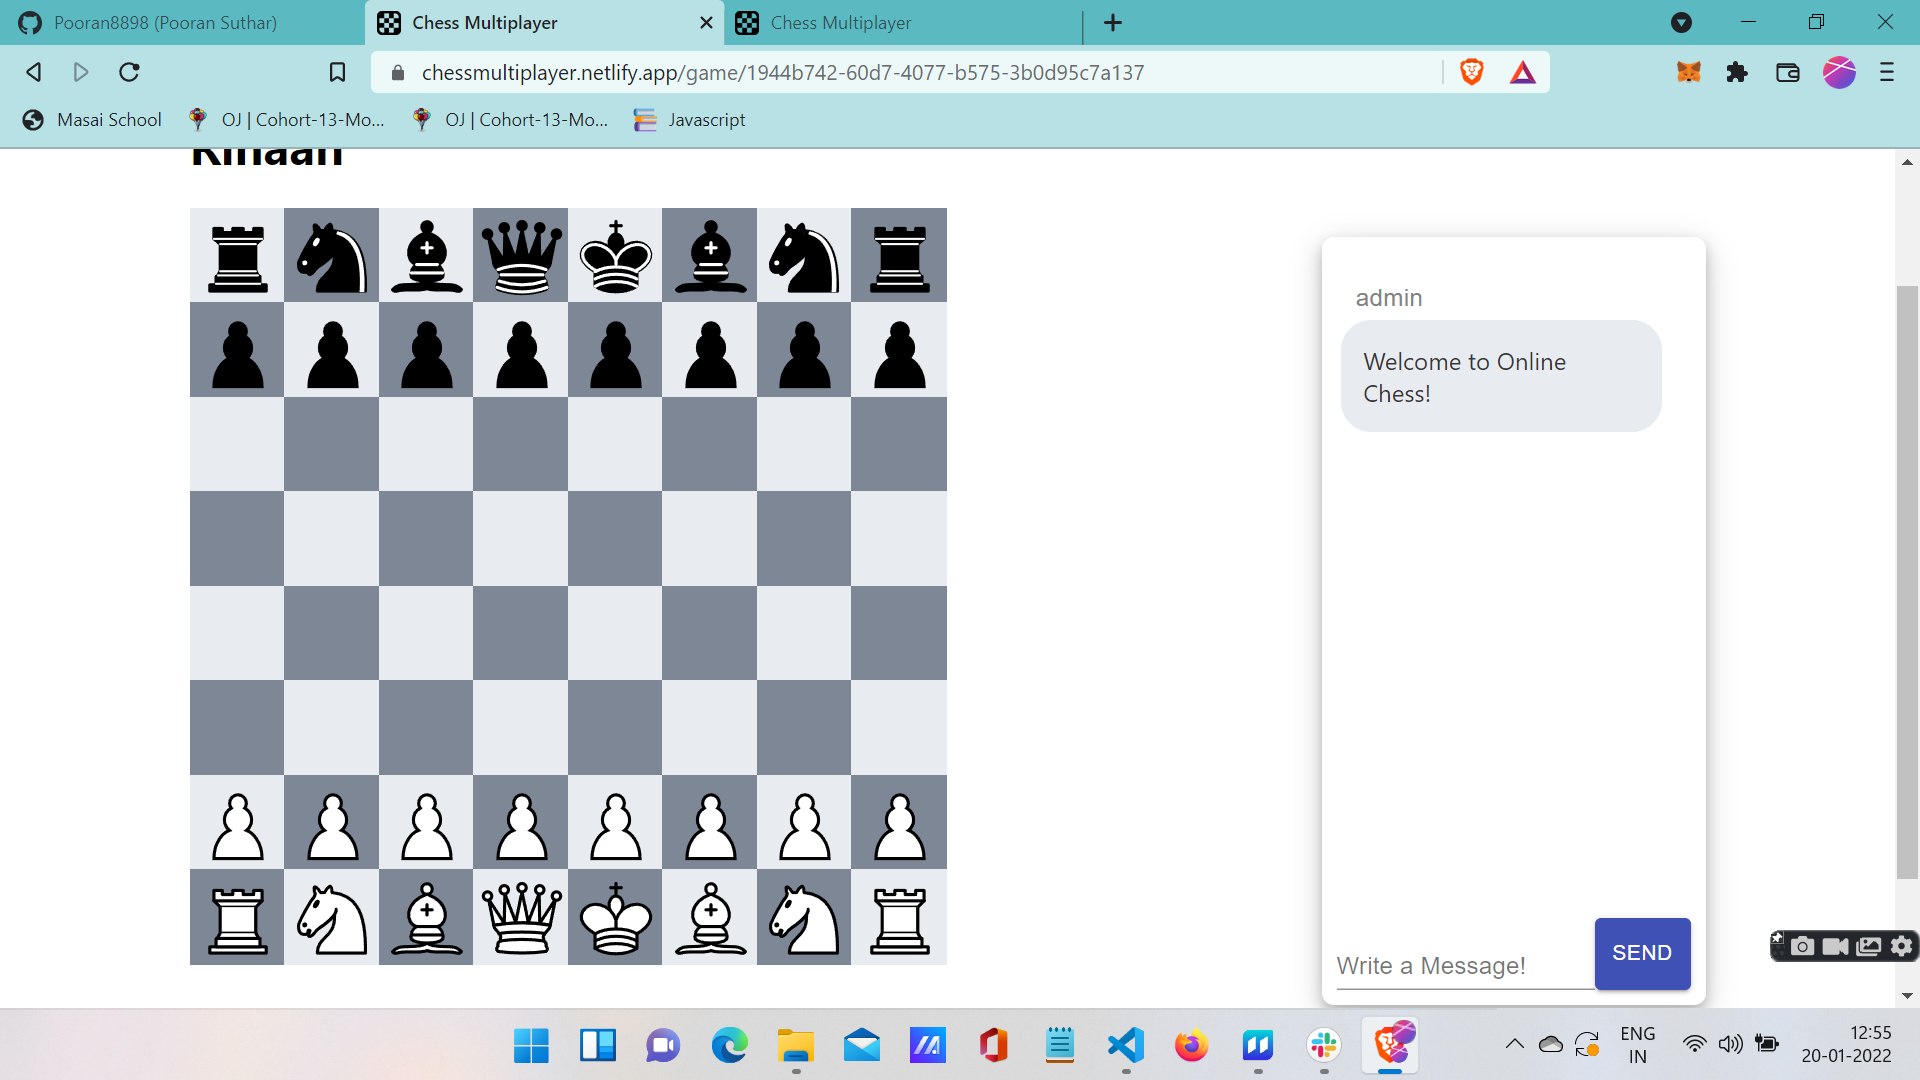
Task: Click the white queen chess piece
Action: (x=521, y=918)
